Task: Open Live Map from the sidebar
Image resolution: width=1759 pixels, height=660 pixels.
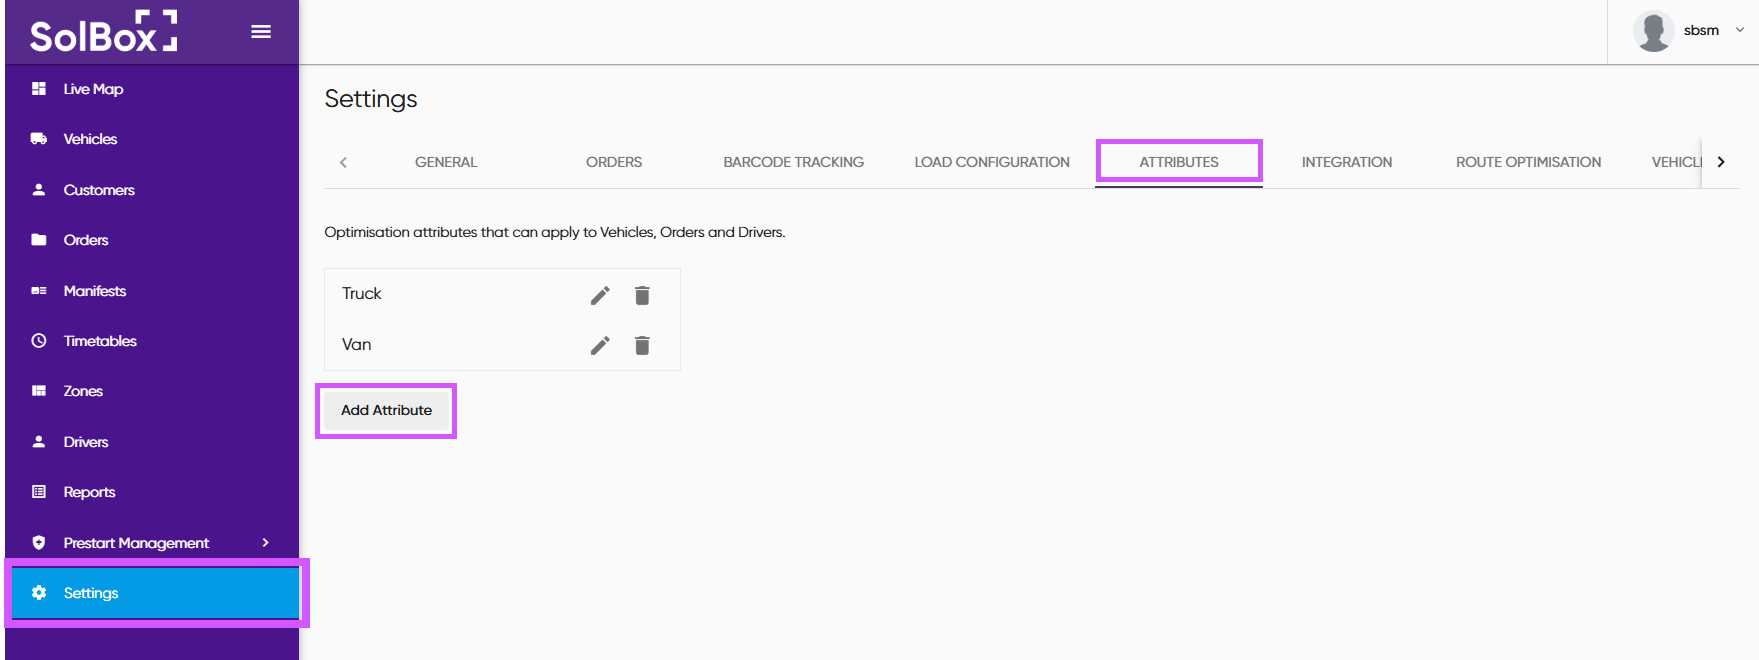Action: (93, 89)
